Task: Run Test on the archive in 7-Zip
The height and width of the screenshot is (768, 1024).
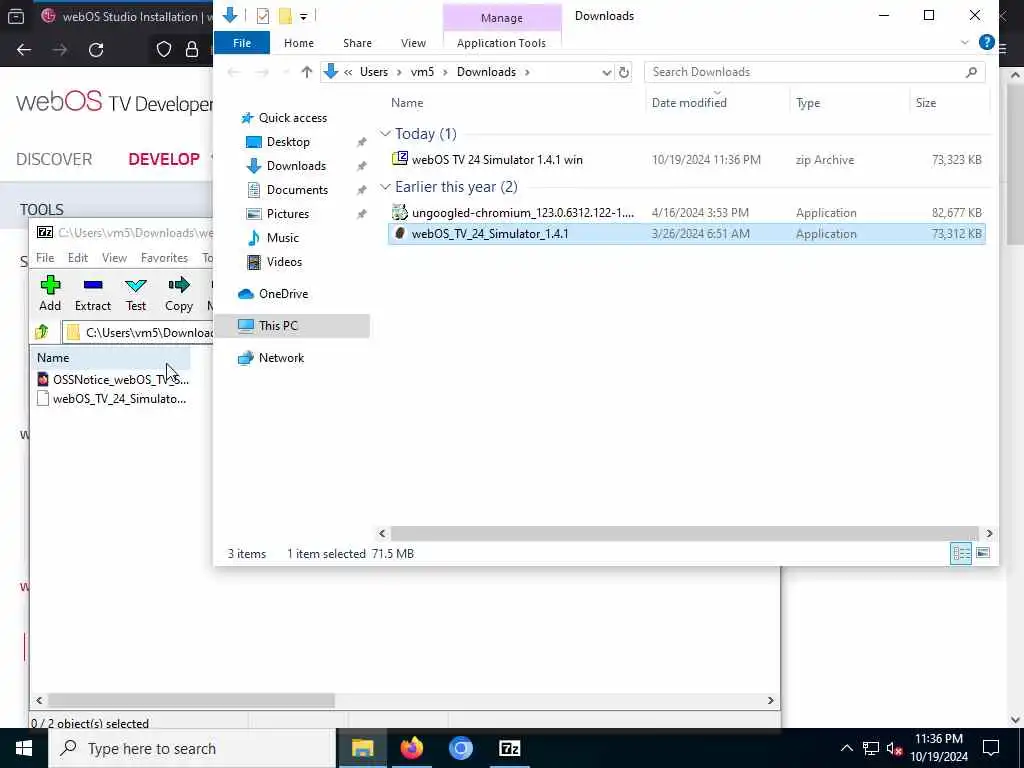Action: tap(136, 293)
